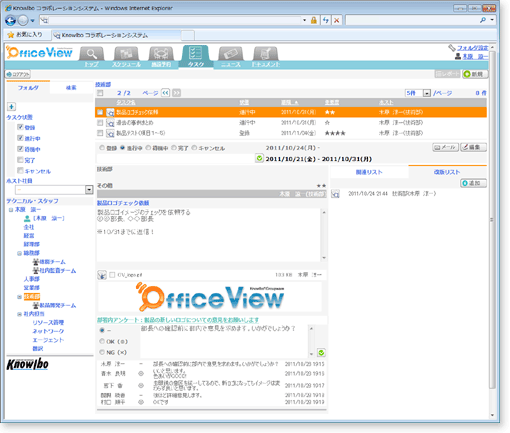Click the user icon beside [木原 涼一]
The image size is (510, 433).
pos(27,218)
